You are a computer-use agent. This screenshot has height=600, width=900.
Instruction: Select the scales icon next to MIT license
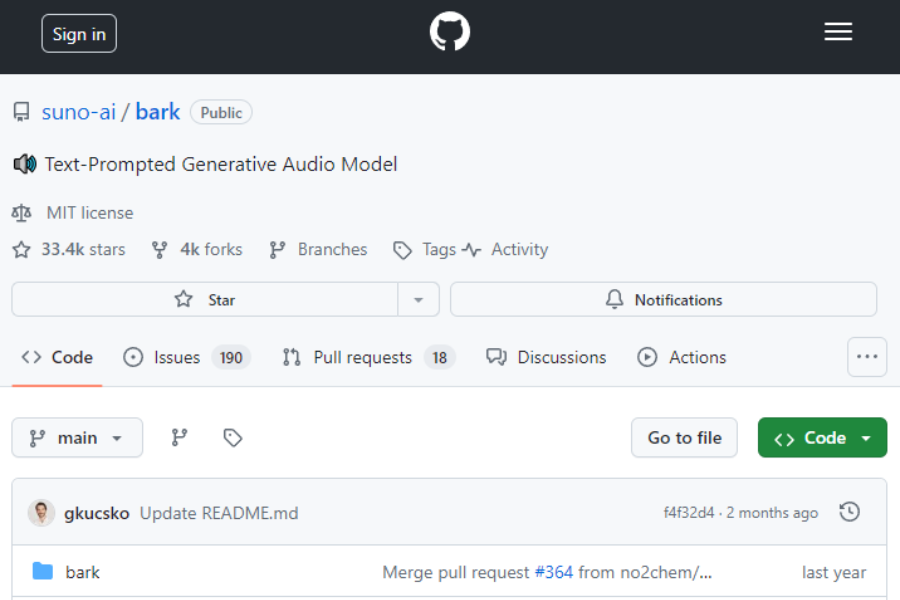coord(22,212)
